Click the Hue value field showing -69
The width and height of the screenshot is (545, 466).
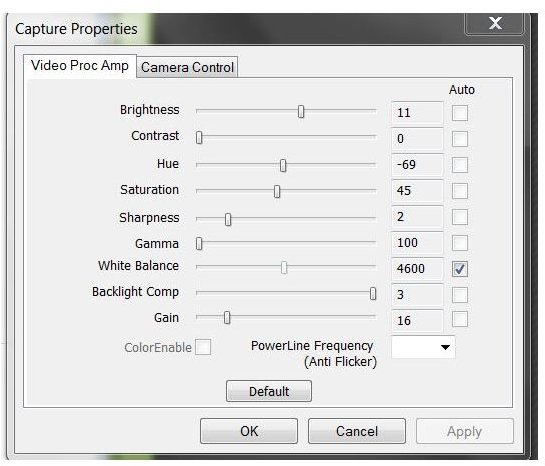(x=417, y=164)
